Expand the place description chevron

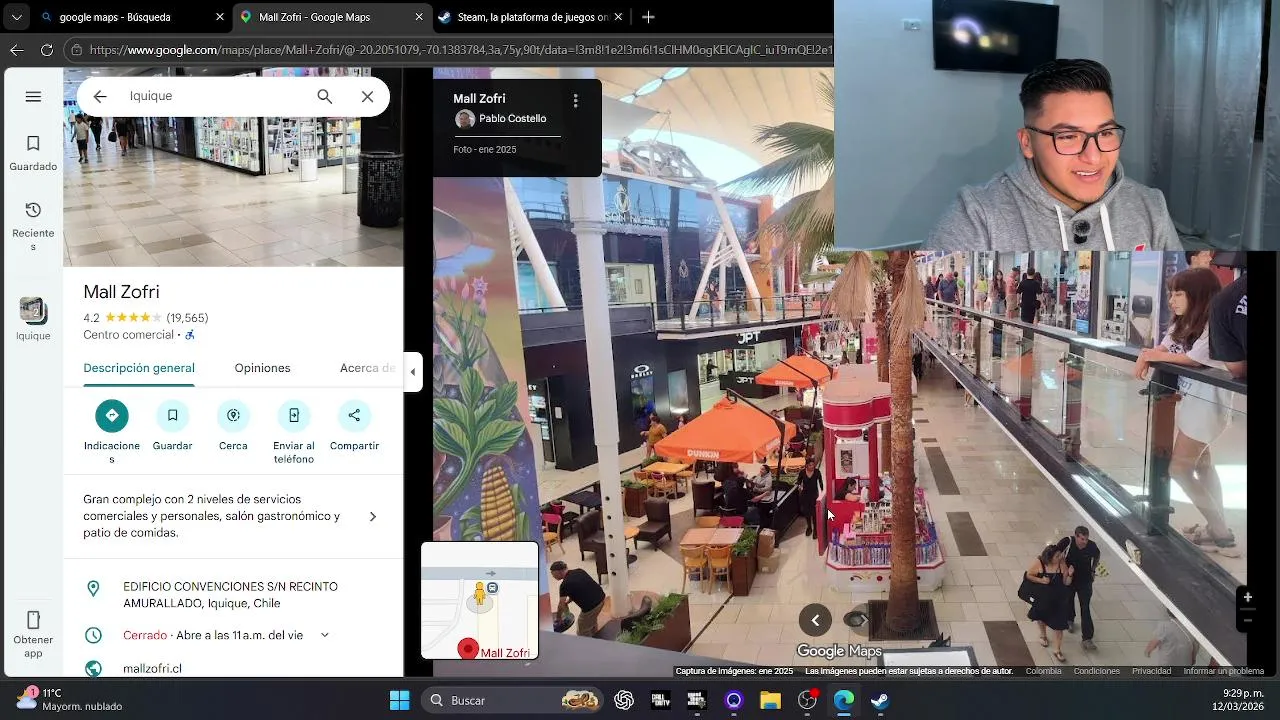click(373, 517)
